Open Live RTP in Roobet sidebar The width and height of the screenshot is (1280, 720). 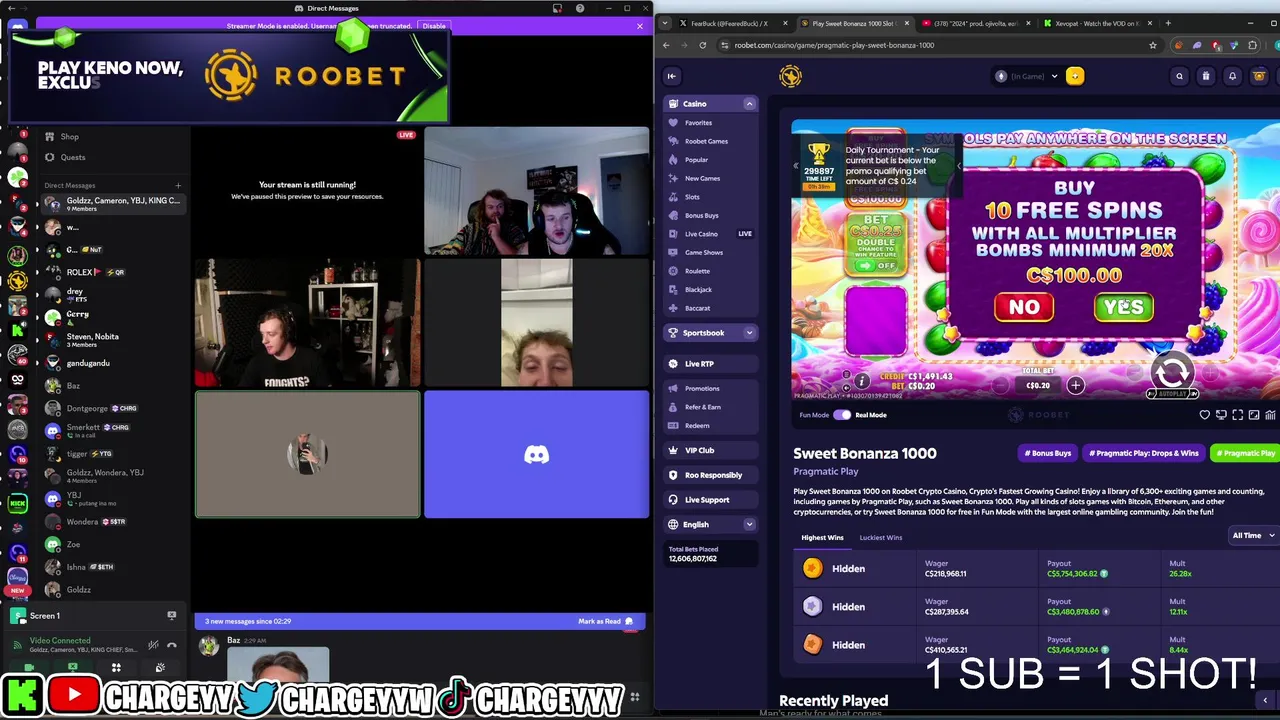coord(711,364)
